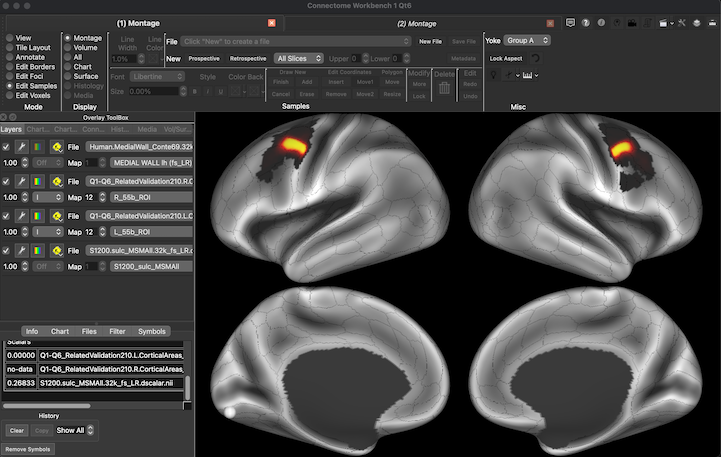721x457 pixels.
Task: Open the tools wrench-screwdriver icon
Action: pos(682,22)
